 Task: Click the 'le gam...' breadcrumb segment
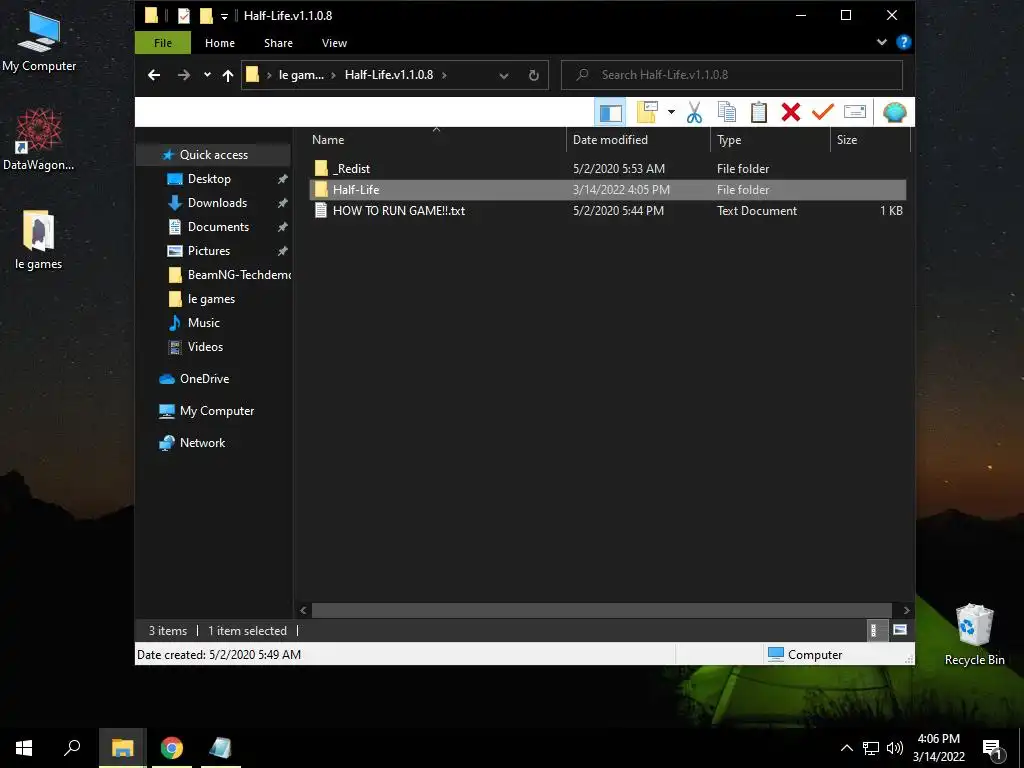click(x=301, y=75)
